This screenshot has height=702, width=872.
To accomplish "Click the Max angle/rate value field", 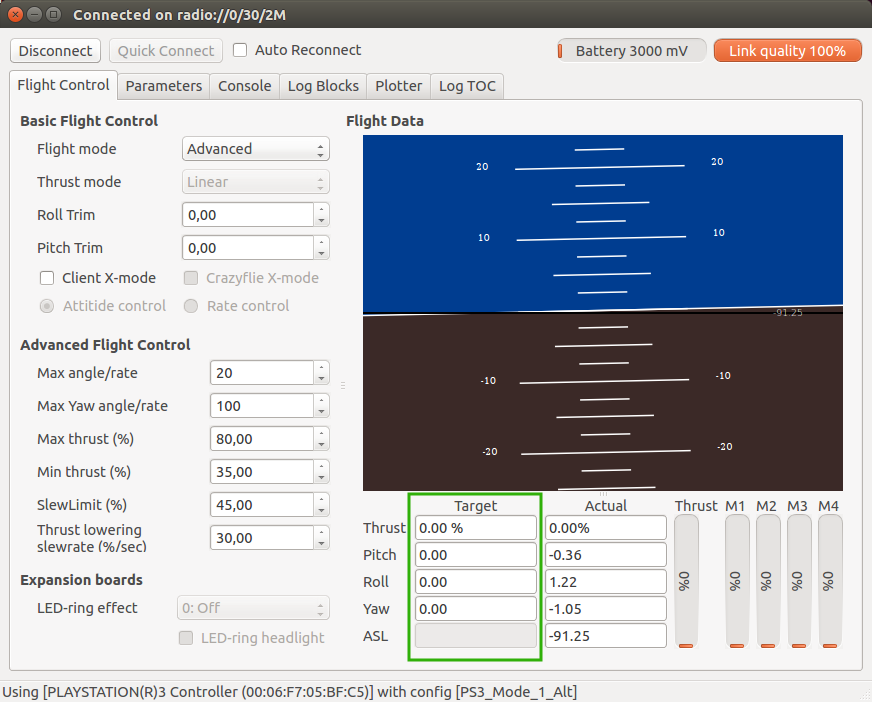I will click(x=261, y=373).
